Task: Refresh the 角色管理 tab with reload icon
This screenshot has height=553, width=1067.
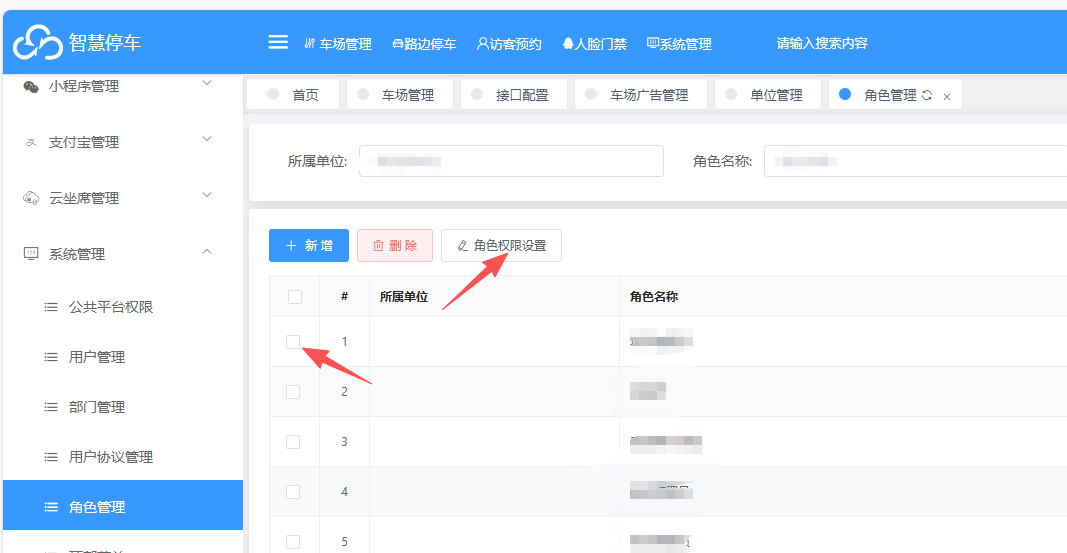Action: click(x=927, y=95)
